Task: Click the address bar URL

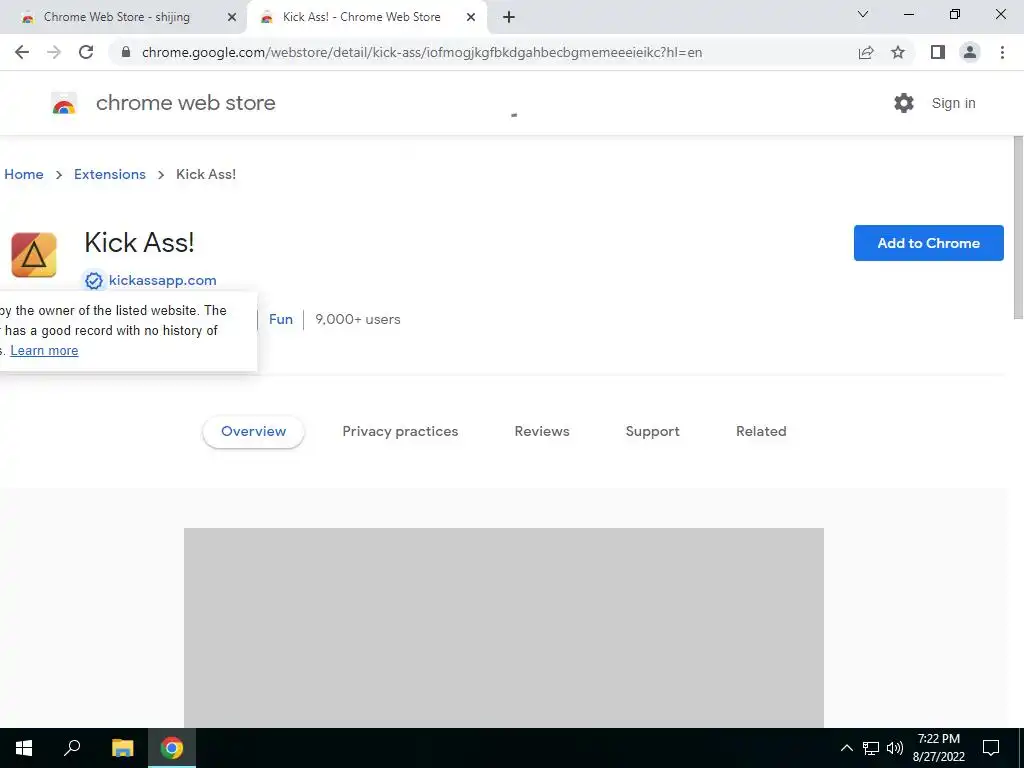Action: [x=422, y=52]
